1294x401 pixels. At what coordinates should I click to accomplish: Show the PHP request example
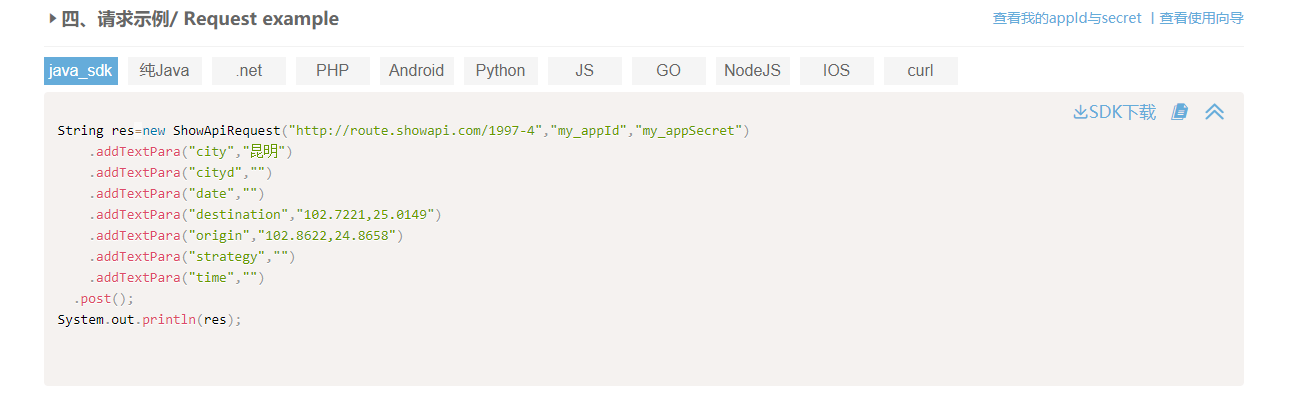(333, 70)
